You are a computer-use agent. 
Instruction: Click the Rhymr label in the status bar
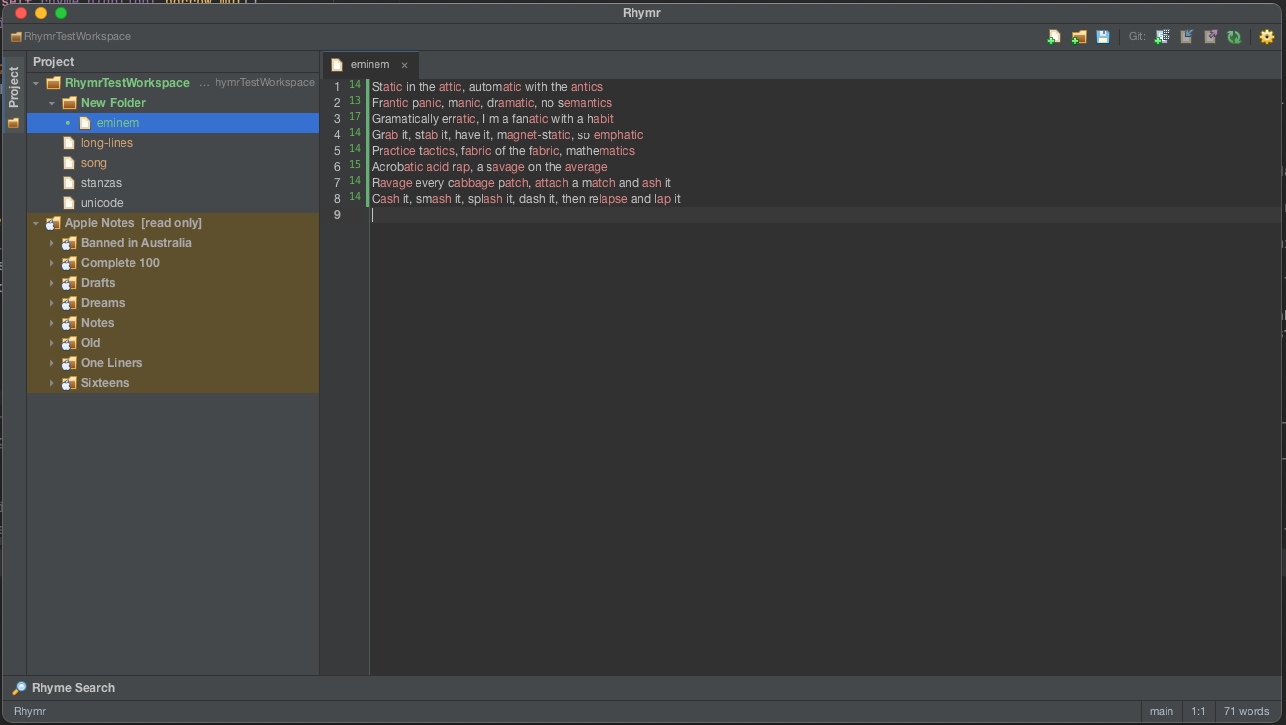[x=30, y=711]
